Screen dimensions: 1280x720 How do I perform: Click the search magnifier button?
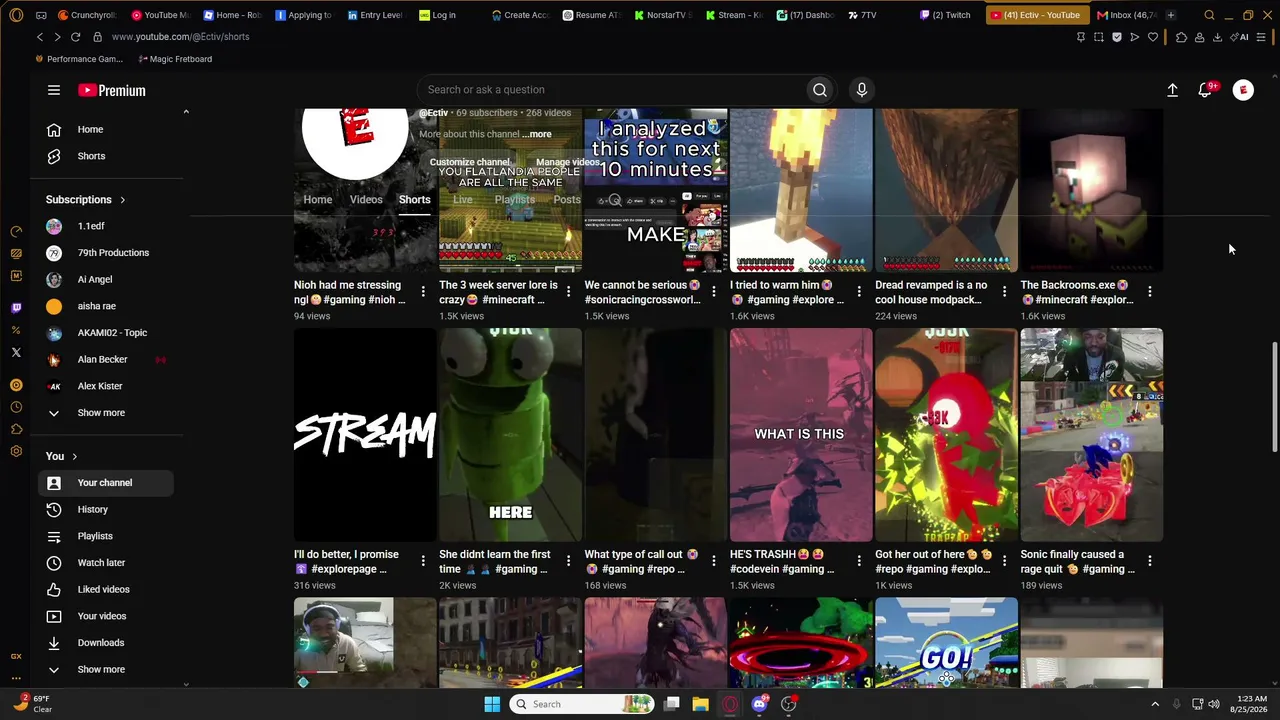[820, 90]
